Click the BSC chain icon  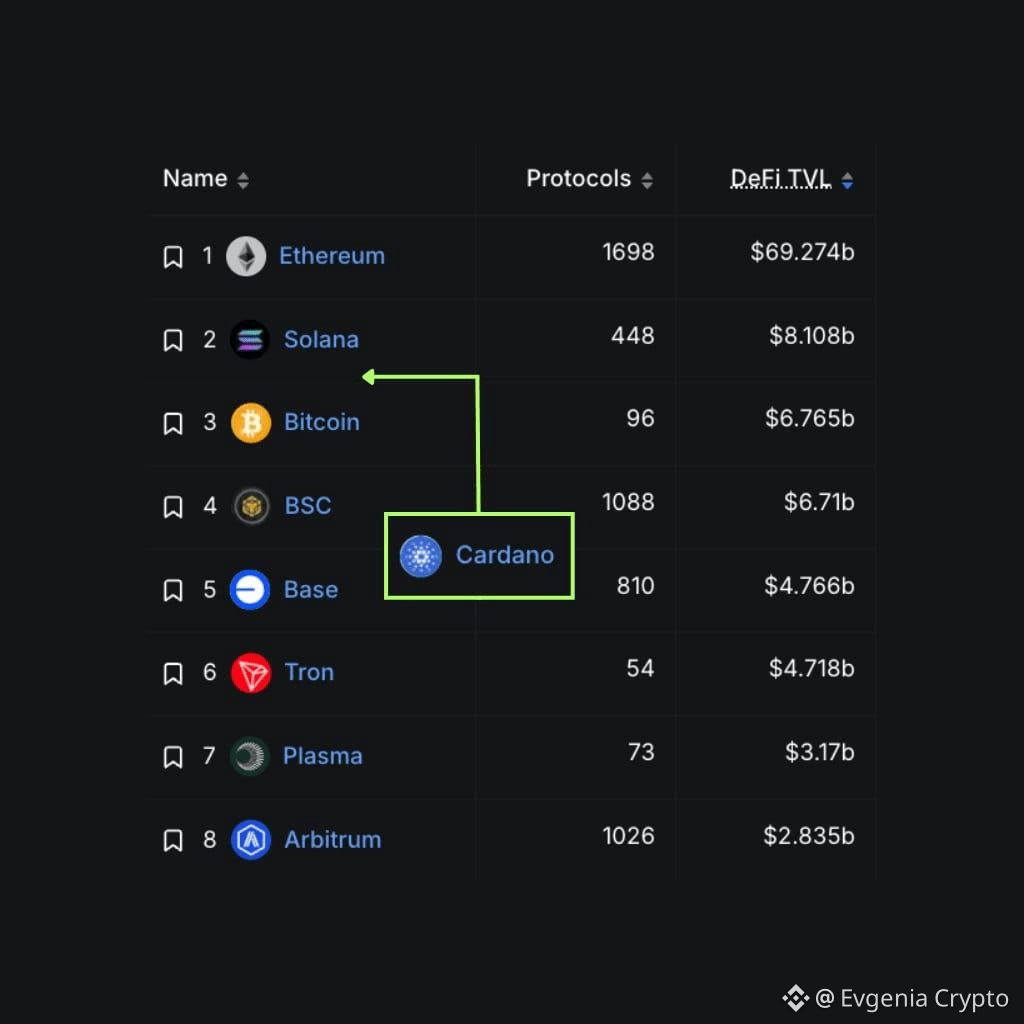pyautogui.click(x=251, y=506)
